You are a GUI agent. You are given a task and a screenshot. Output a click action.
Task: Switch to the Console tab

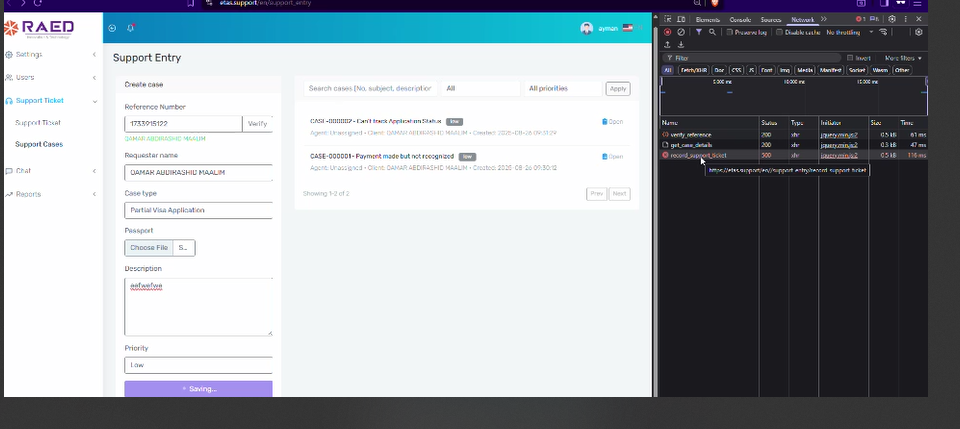tap(740, 19)
